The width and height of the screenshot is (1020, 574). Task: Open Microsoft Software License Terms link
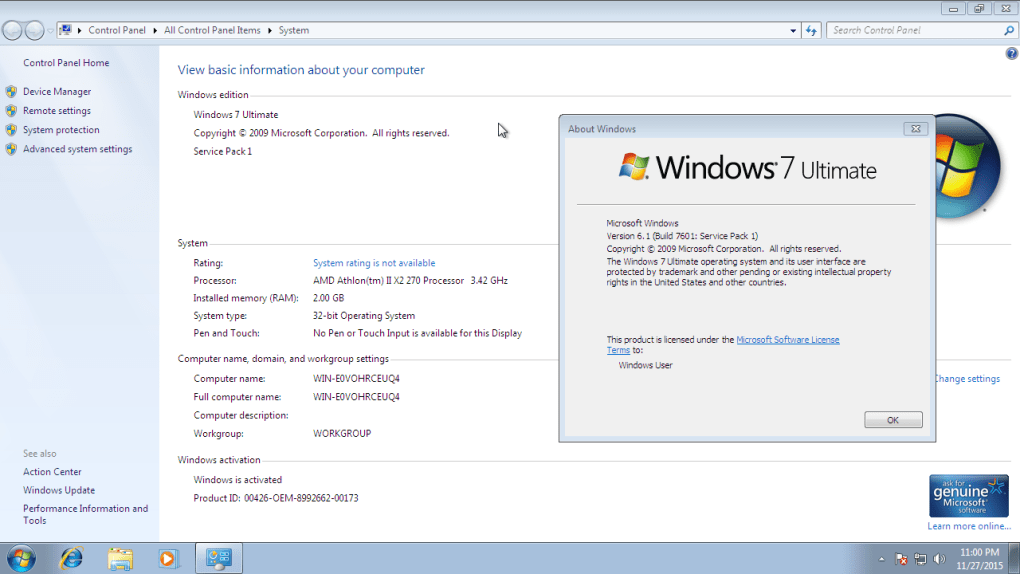point(788,340)
